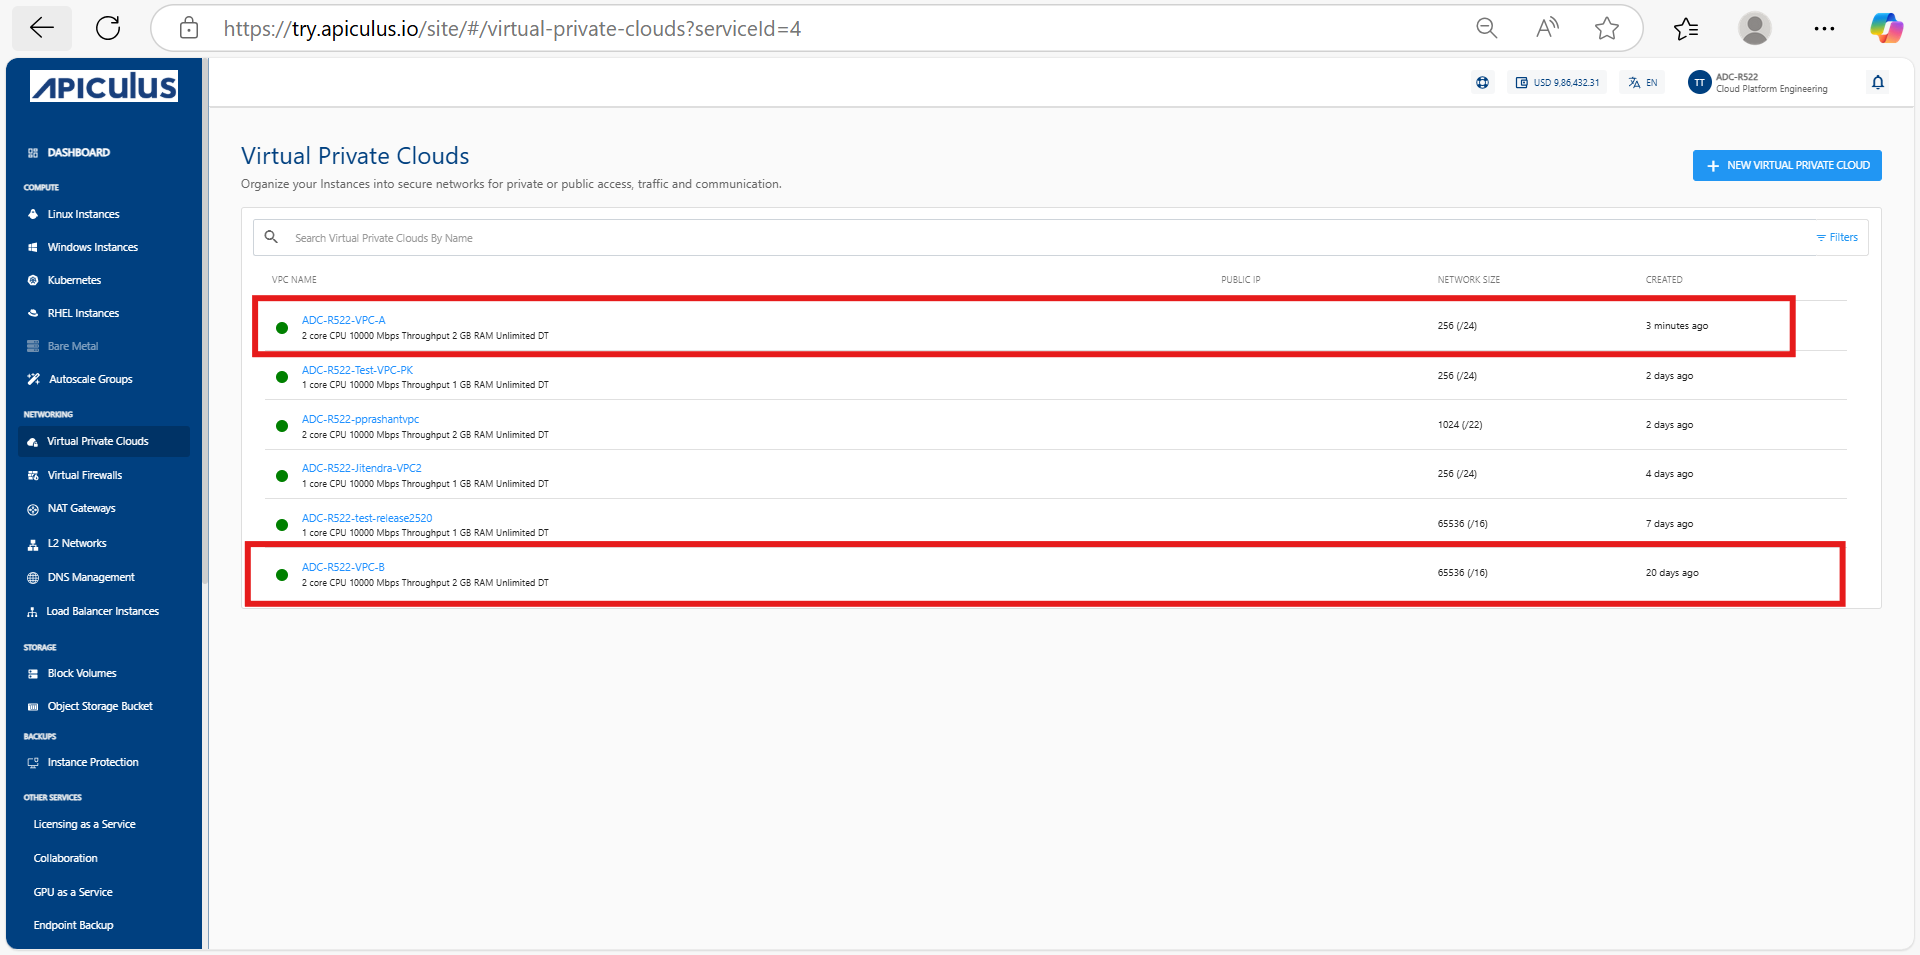Open Virtual Firewalls in sidebar
1920x955 pixels.
pyautogui.click(x=84, y=475)
